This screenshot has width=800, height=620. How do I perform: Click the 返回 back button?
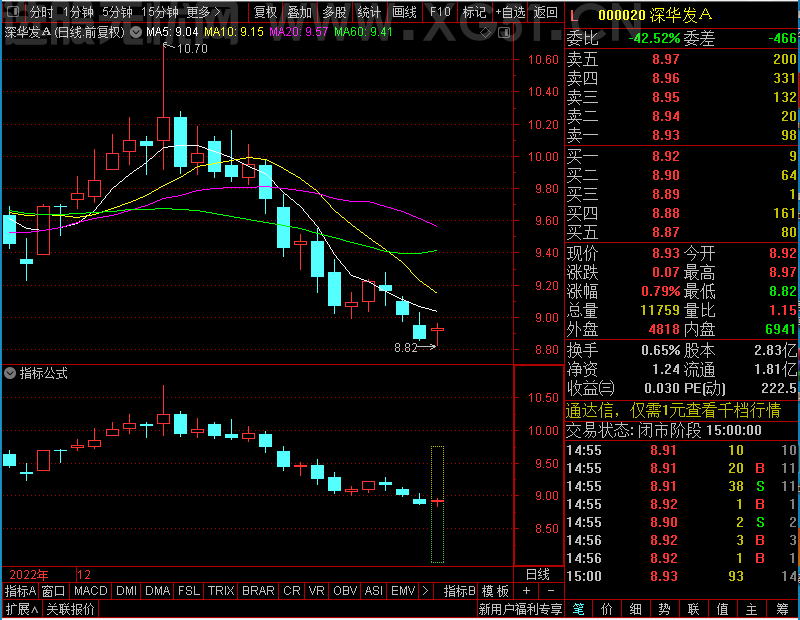(545, 12)
